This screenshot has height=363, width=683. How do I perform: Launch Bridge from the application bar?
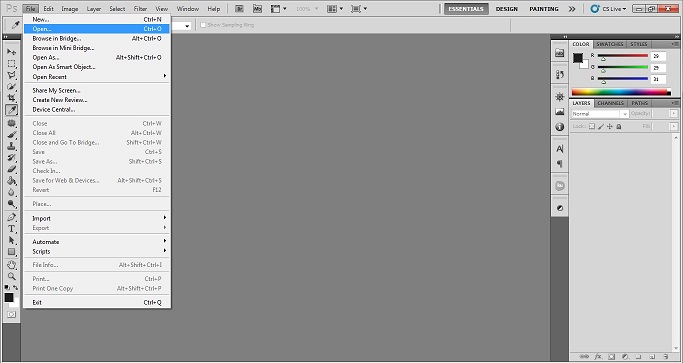click(239, 9)
